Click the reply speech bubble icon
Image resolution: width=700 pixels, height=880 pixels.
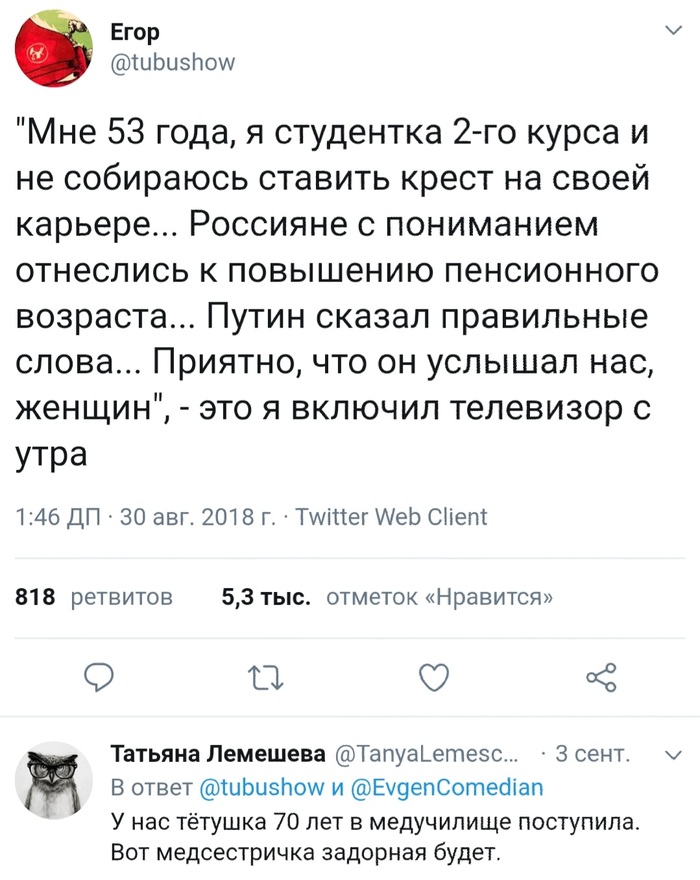[x=97, y=678]
